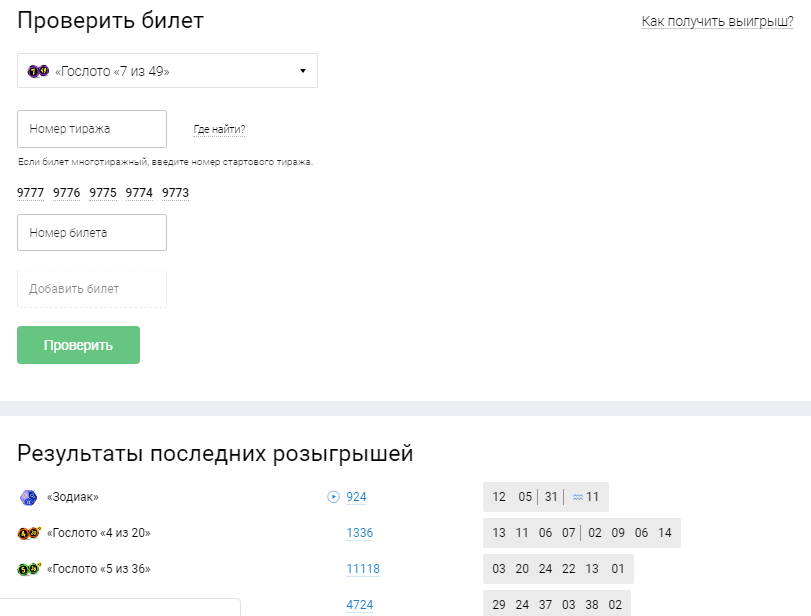Image resolution: width=811 pixels, height=616 pixels.
Task: Open the lottery selection dropdown «Гослото «7 из 49»
Action: point(167,70)
